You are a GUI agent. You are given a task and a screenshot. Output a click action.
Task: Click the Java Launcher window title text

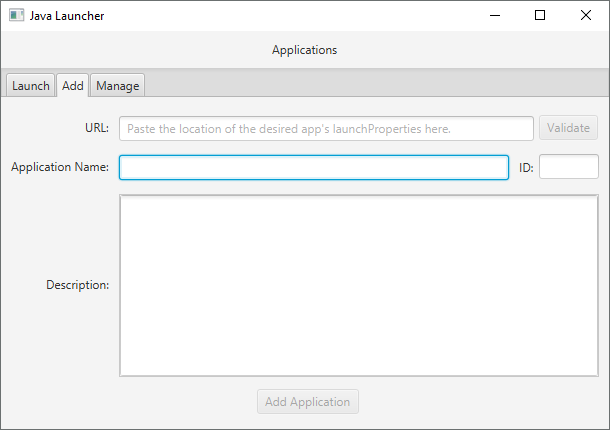coord(67,16)
